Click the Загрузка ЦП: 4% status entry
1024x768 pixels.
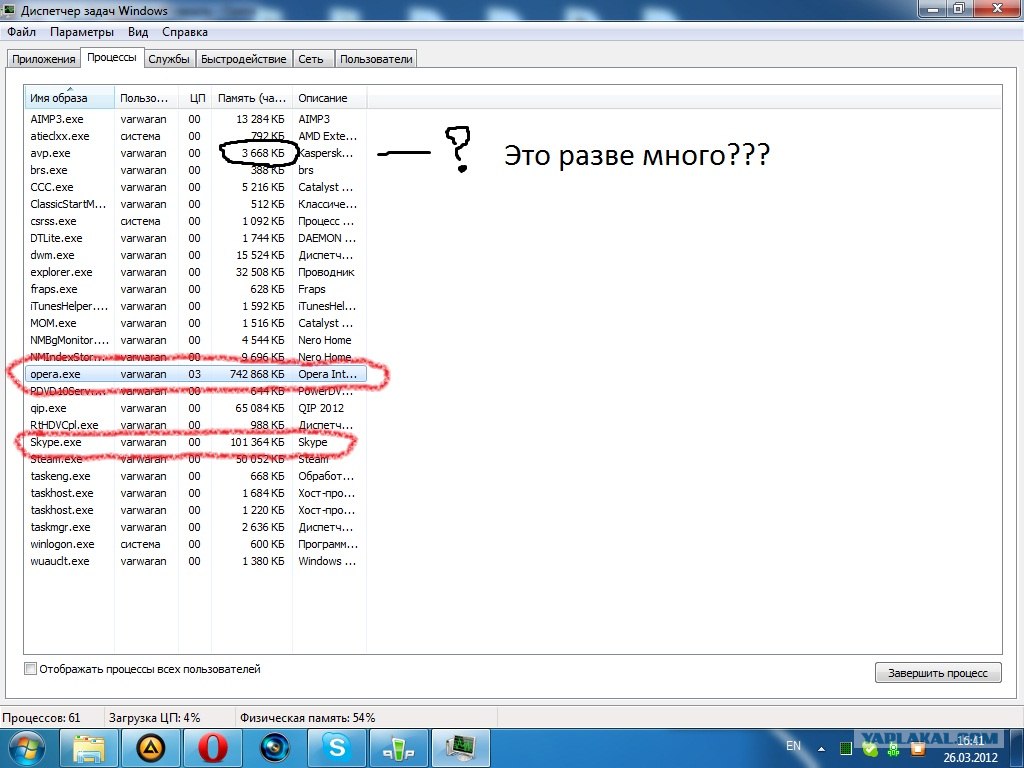pyautogui.click(x=155, y=718)
